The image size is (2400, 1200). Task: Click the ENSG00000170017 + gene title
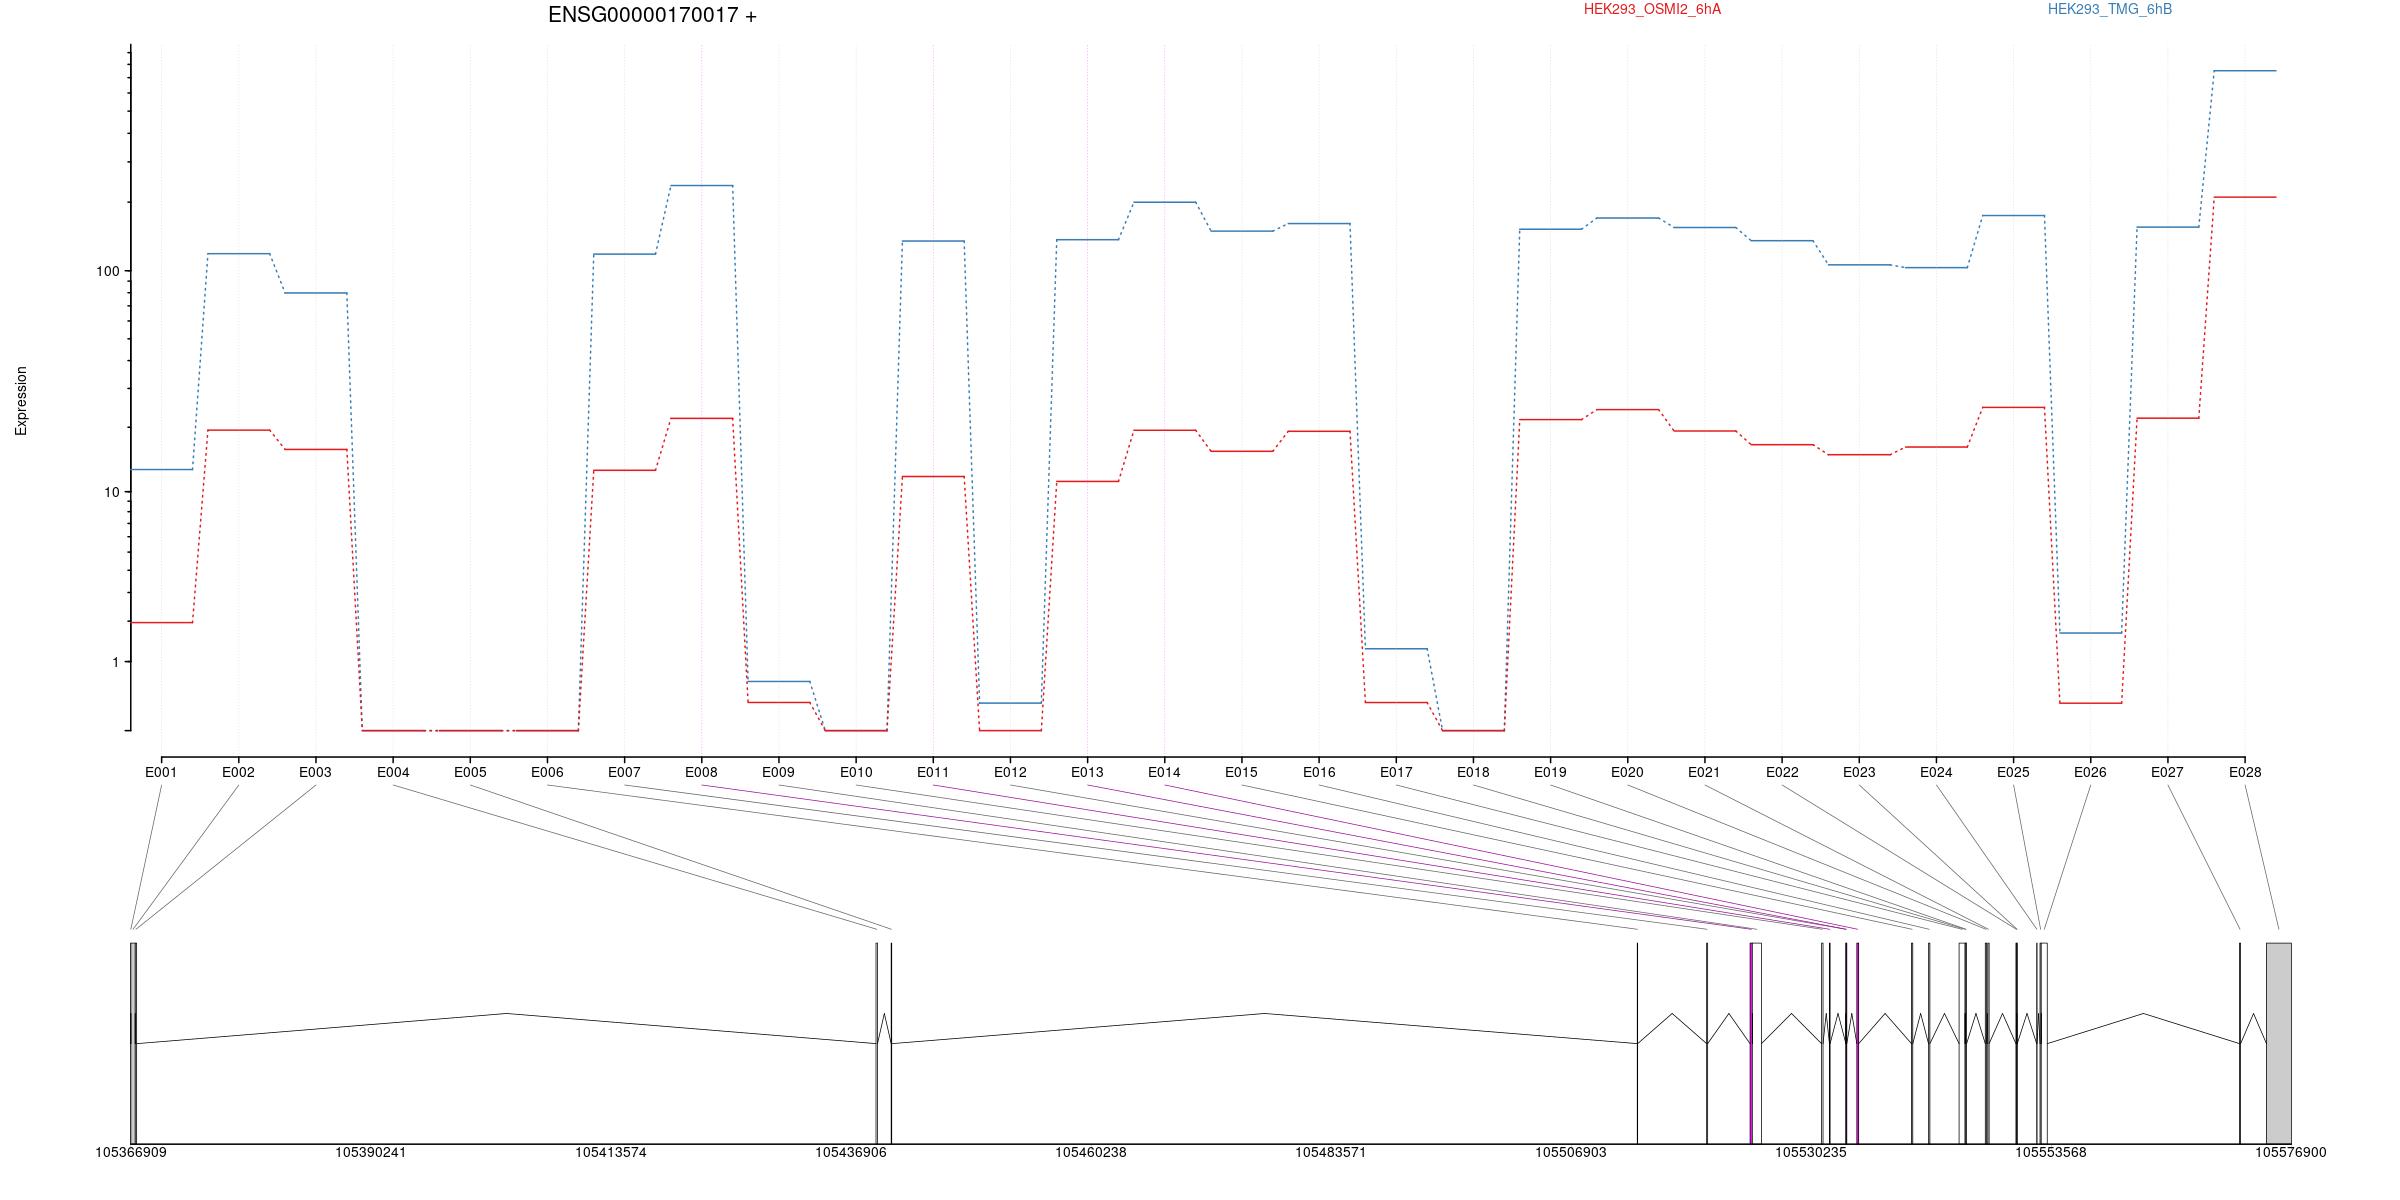coord(652,15)
